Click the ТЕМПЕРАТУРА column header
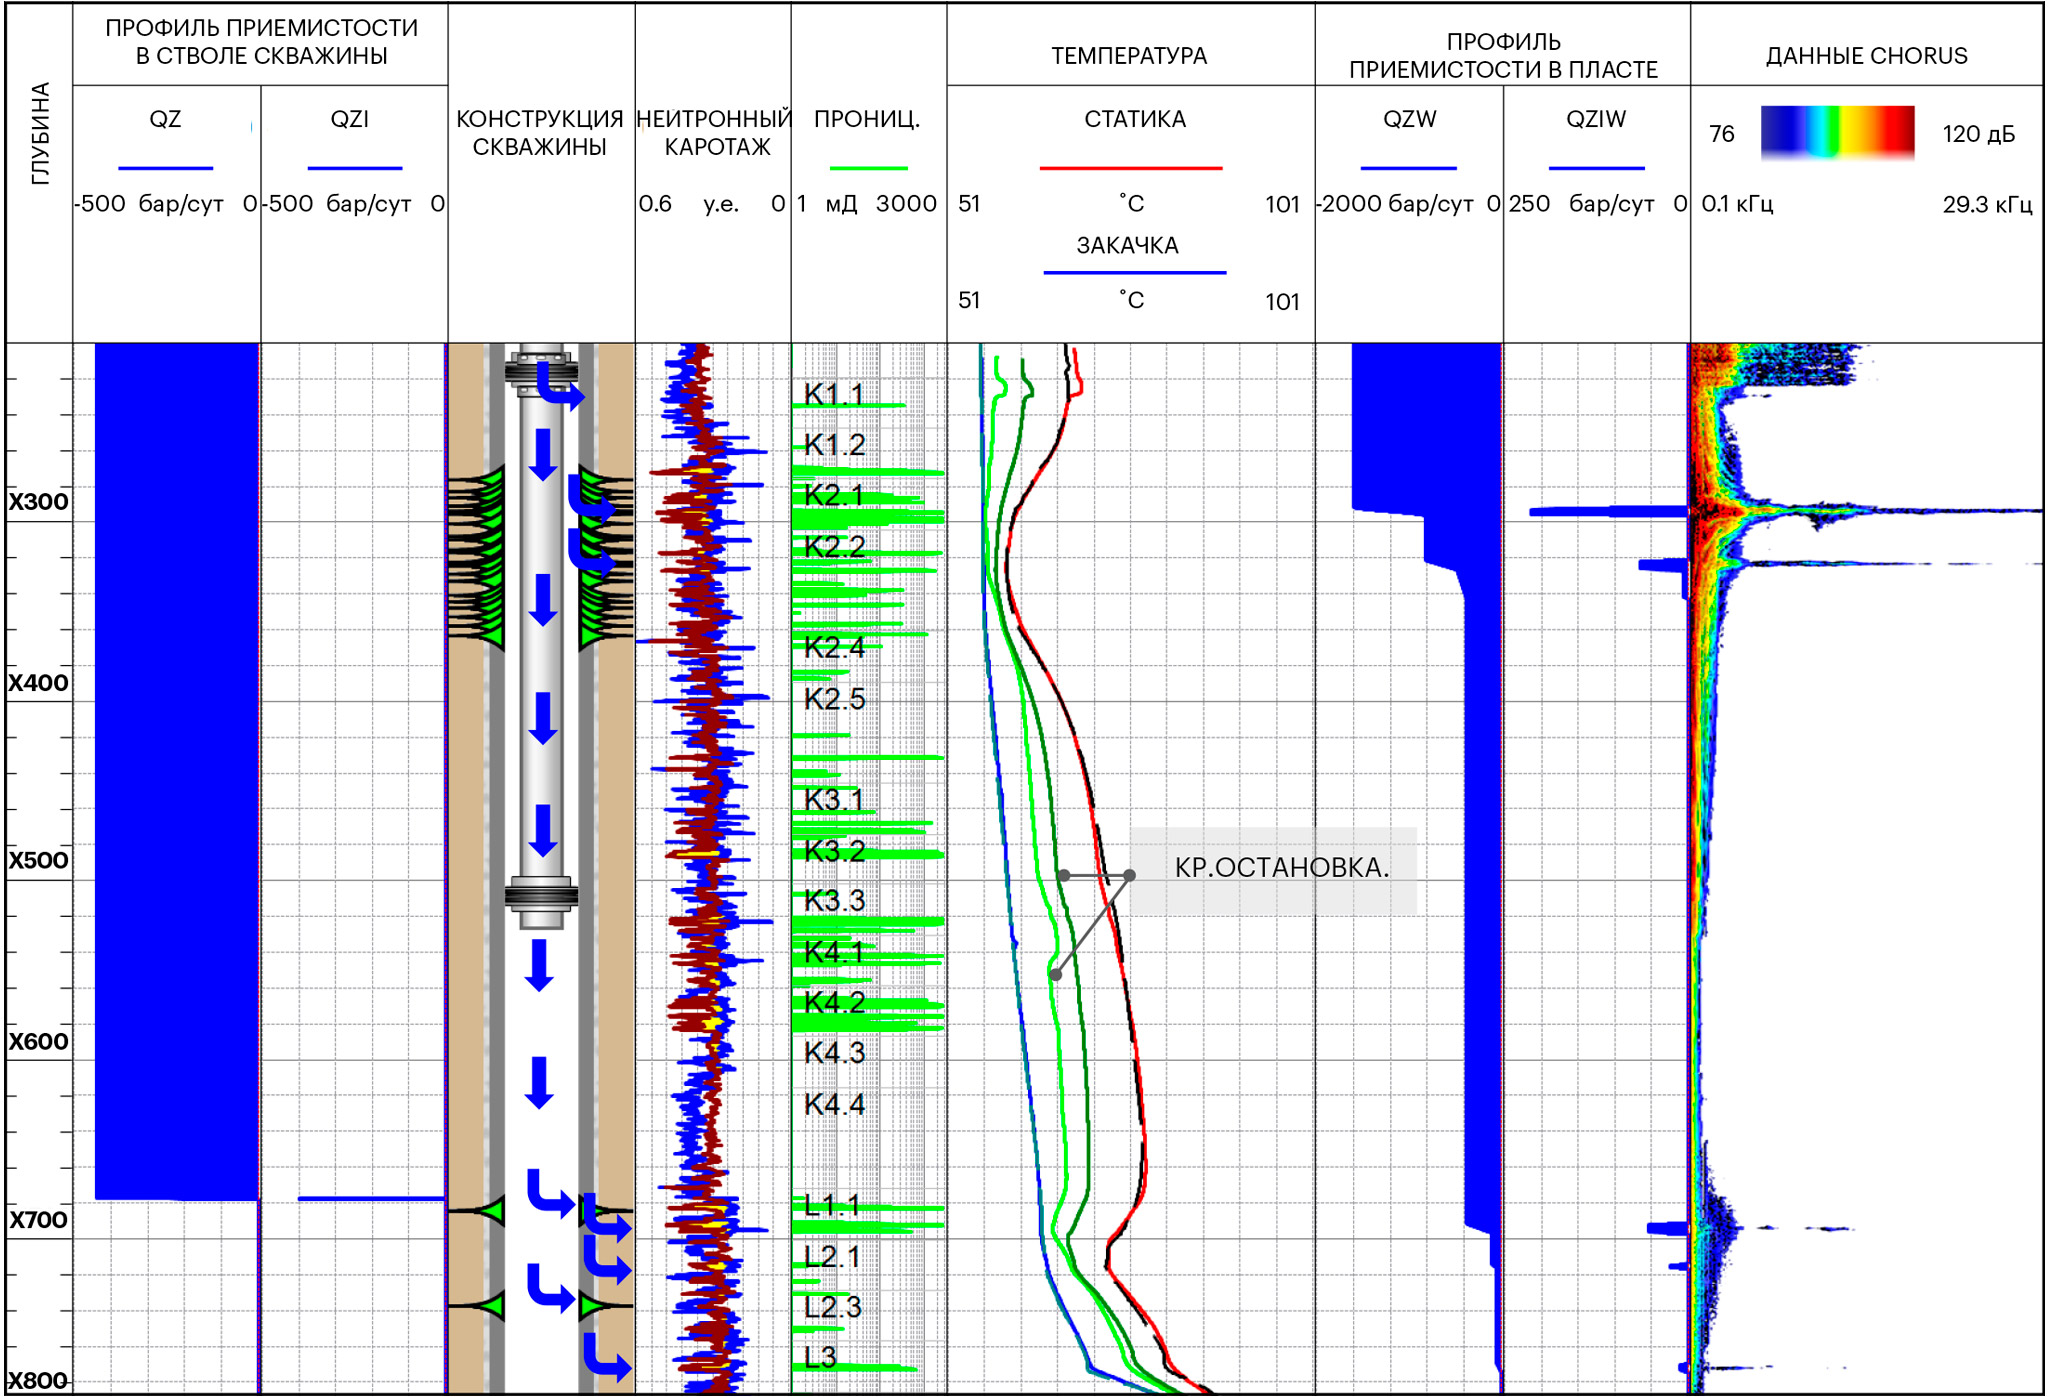The image size is (2048, 1397). point(1129,56)
